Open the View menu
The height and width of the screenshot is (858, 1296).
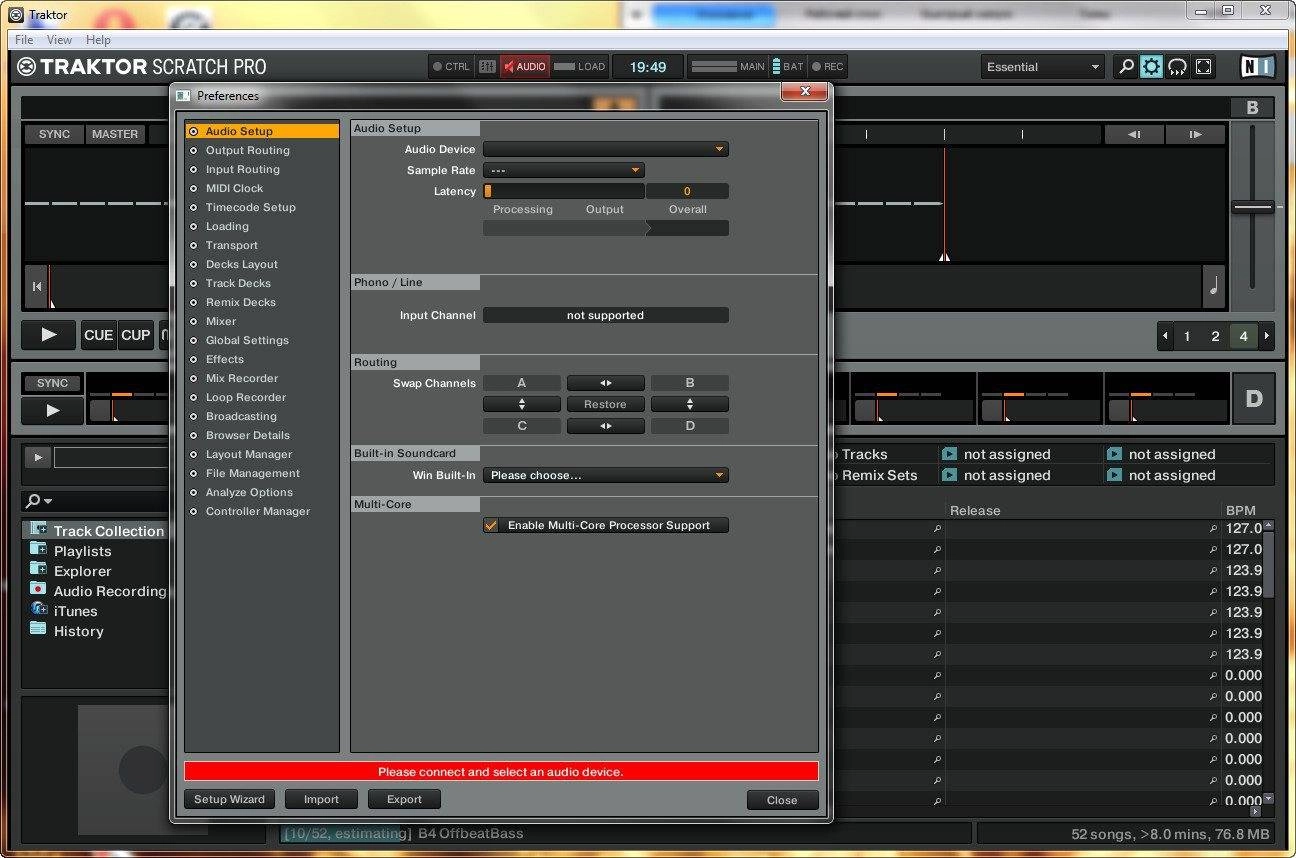coord(60,40)
